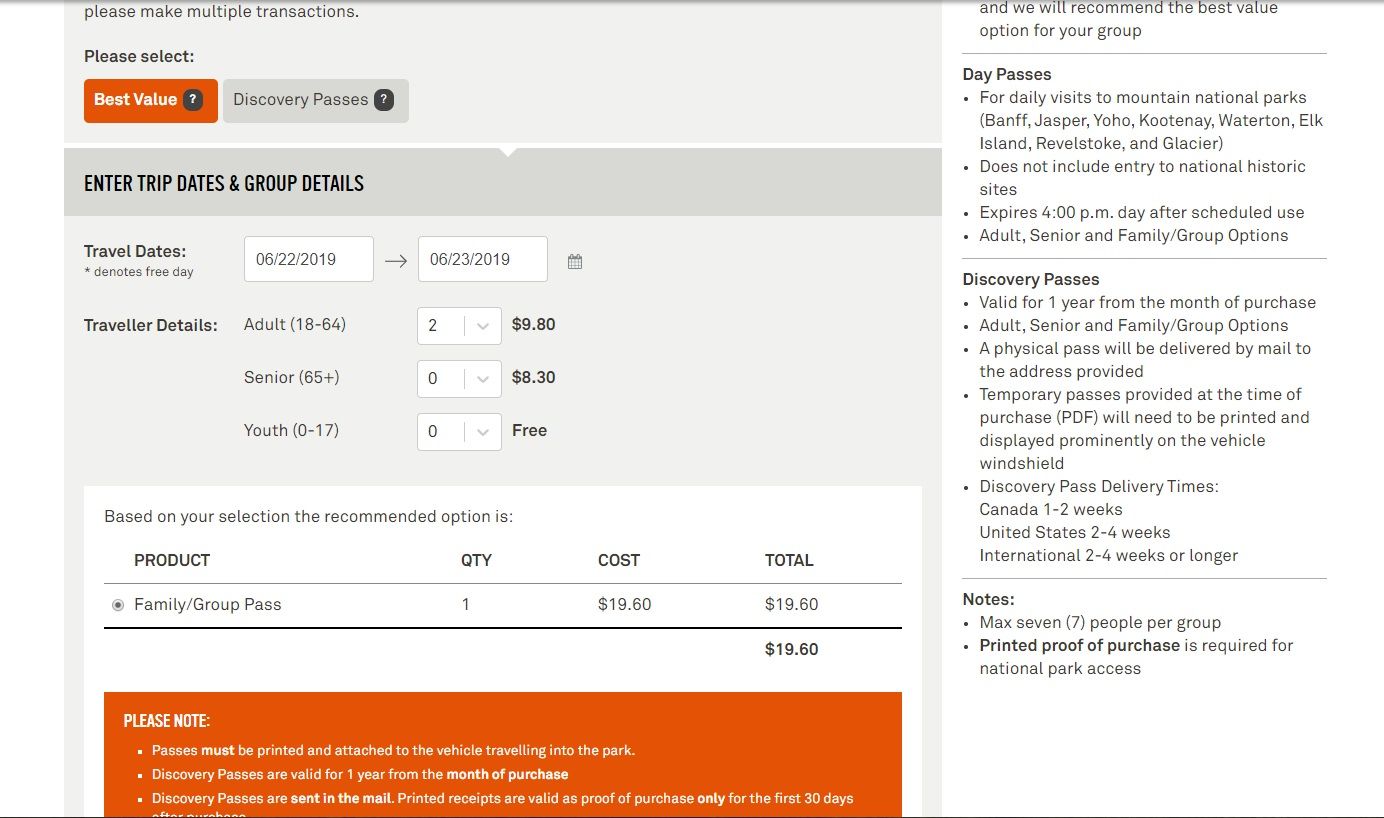Click the Family/Group Pass product label
Viewport: 1384px width, 818px height.
click(208, 605)
